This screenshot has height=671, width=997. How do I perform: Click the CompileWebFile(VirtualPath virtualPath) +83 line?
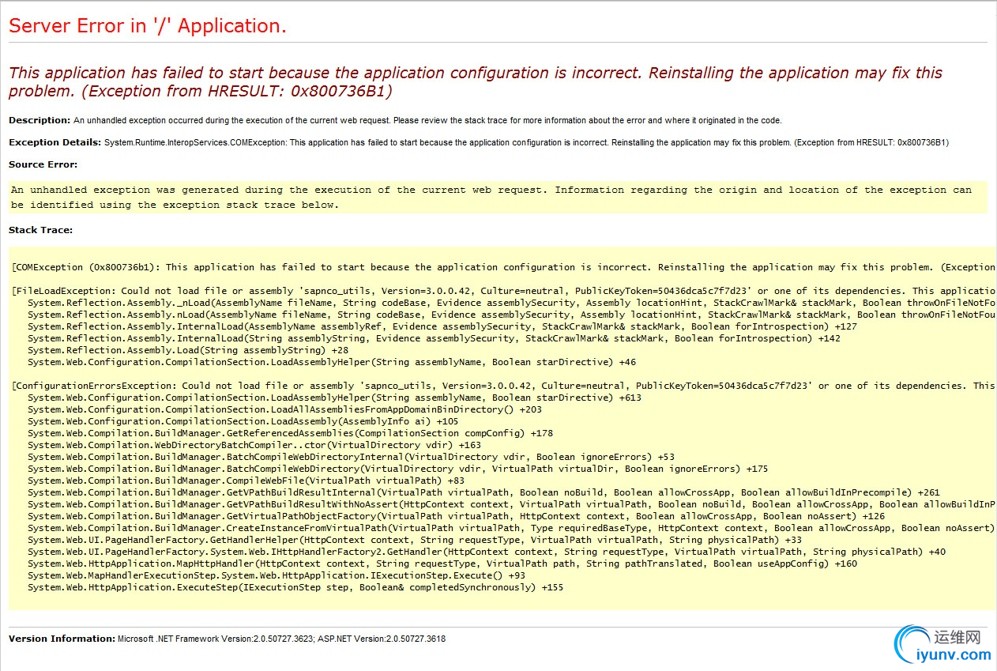246,480
